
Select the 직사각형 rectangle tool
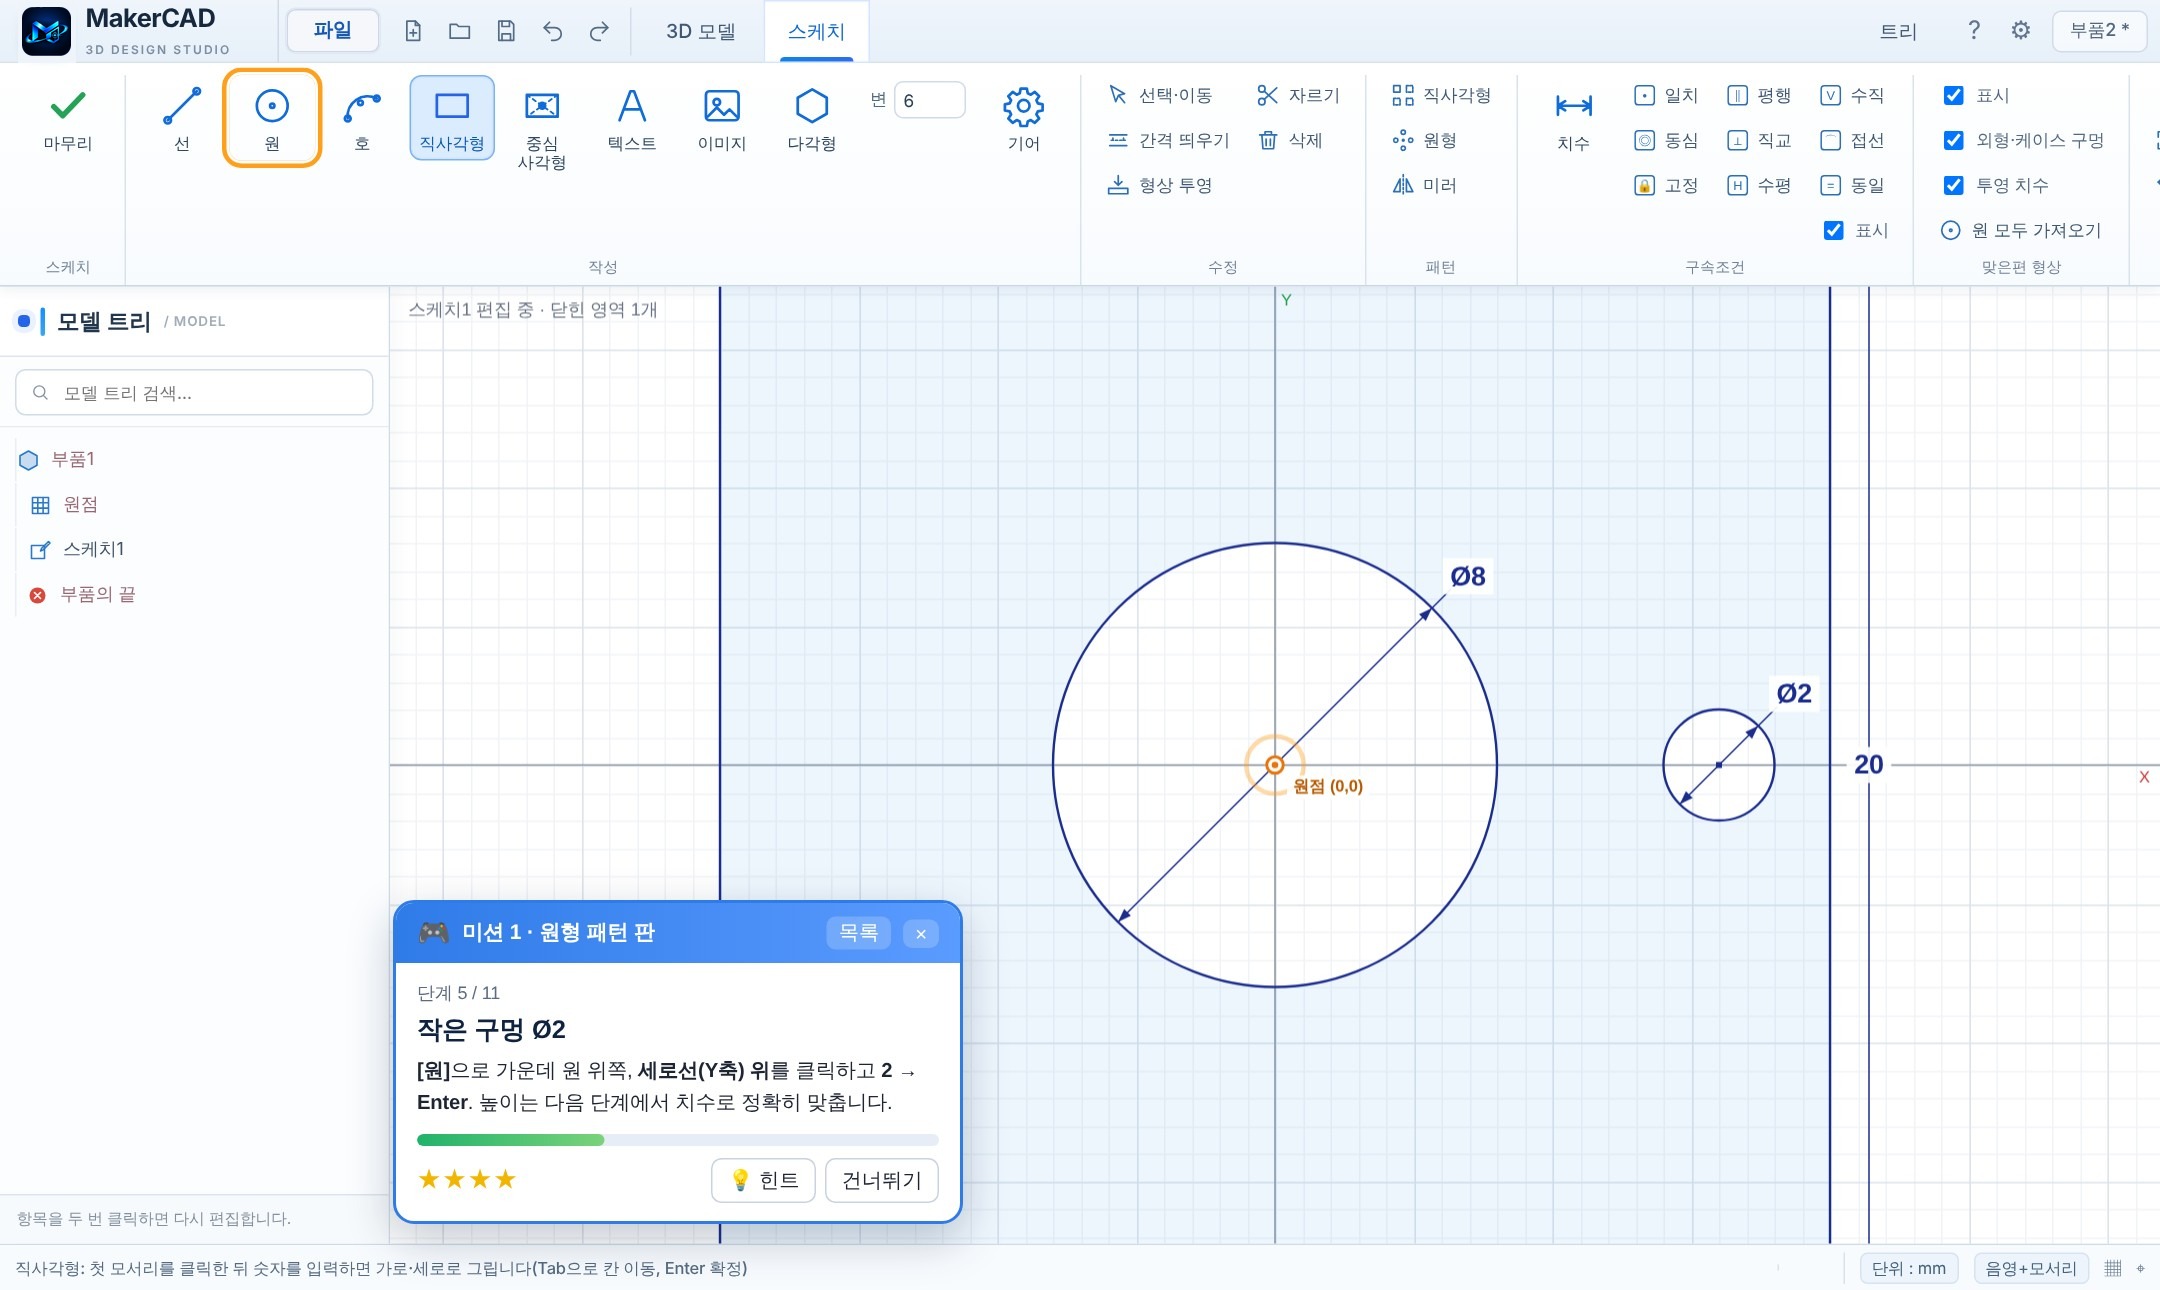pos(452,118)
